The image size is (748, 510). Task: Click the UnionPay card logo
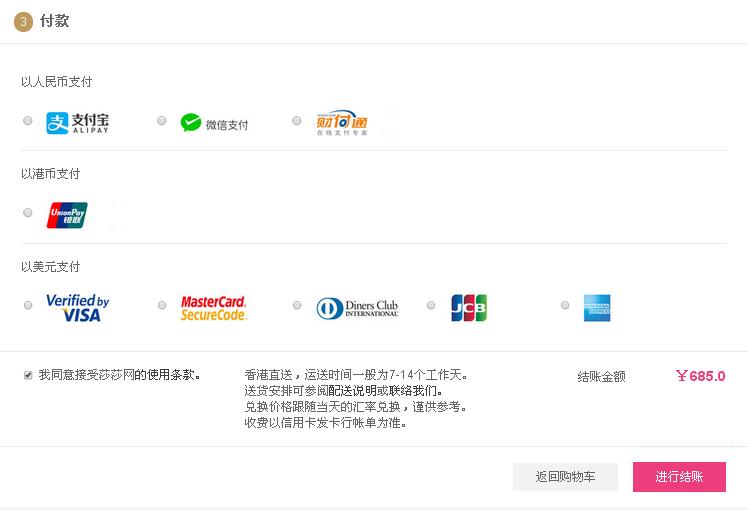(67, 215)
